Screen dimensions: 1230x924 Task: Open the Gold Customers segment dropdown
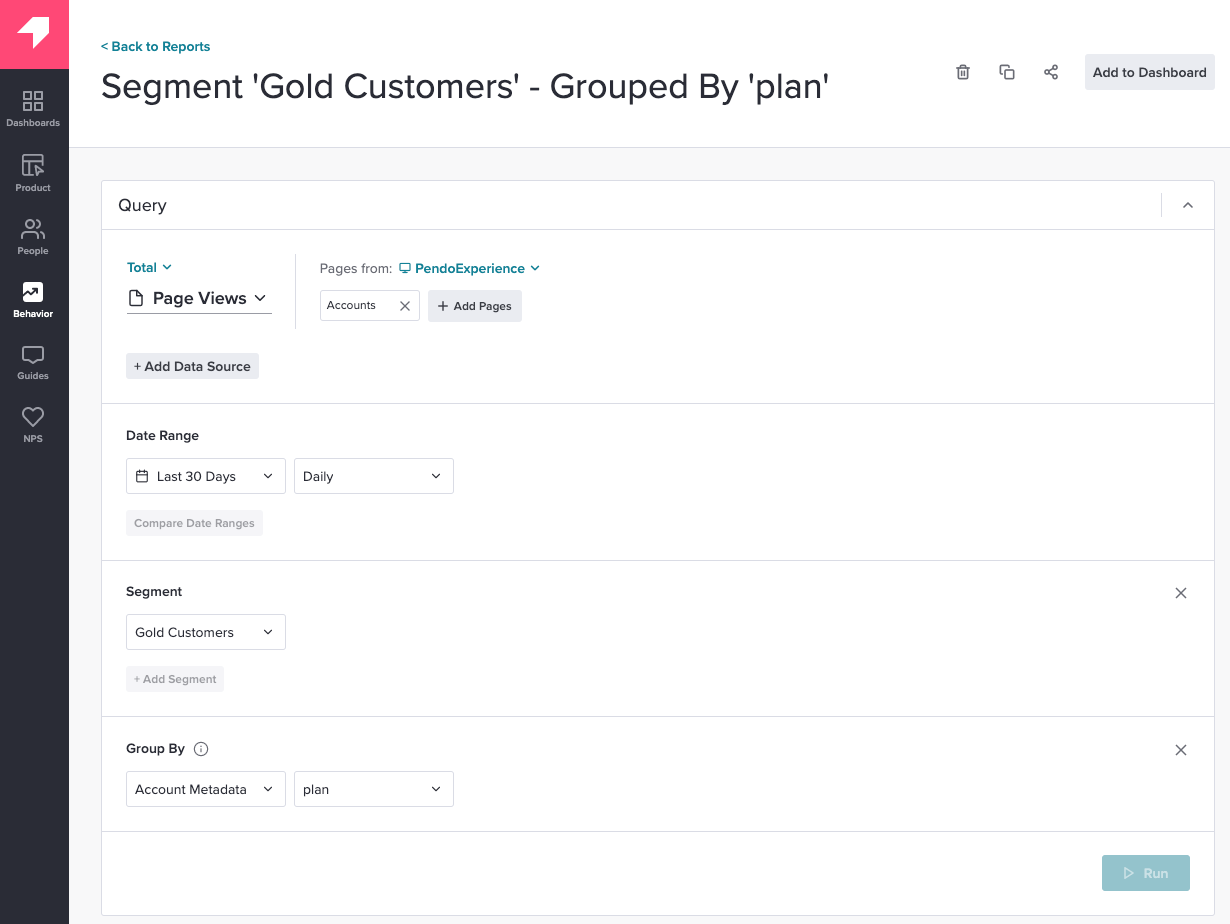(x=206, y=632)
